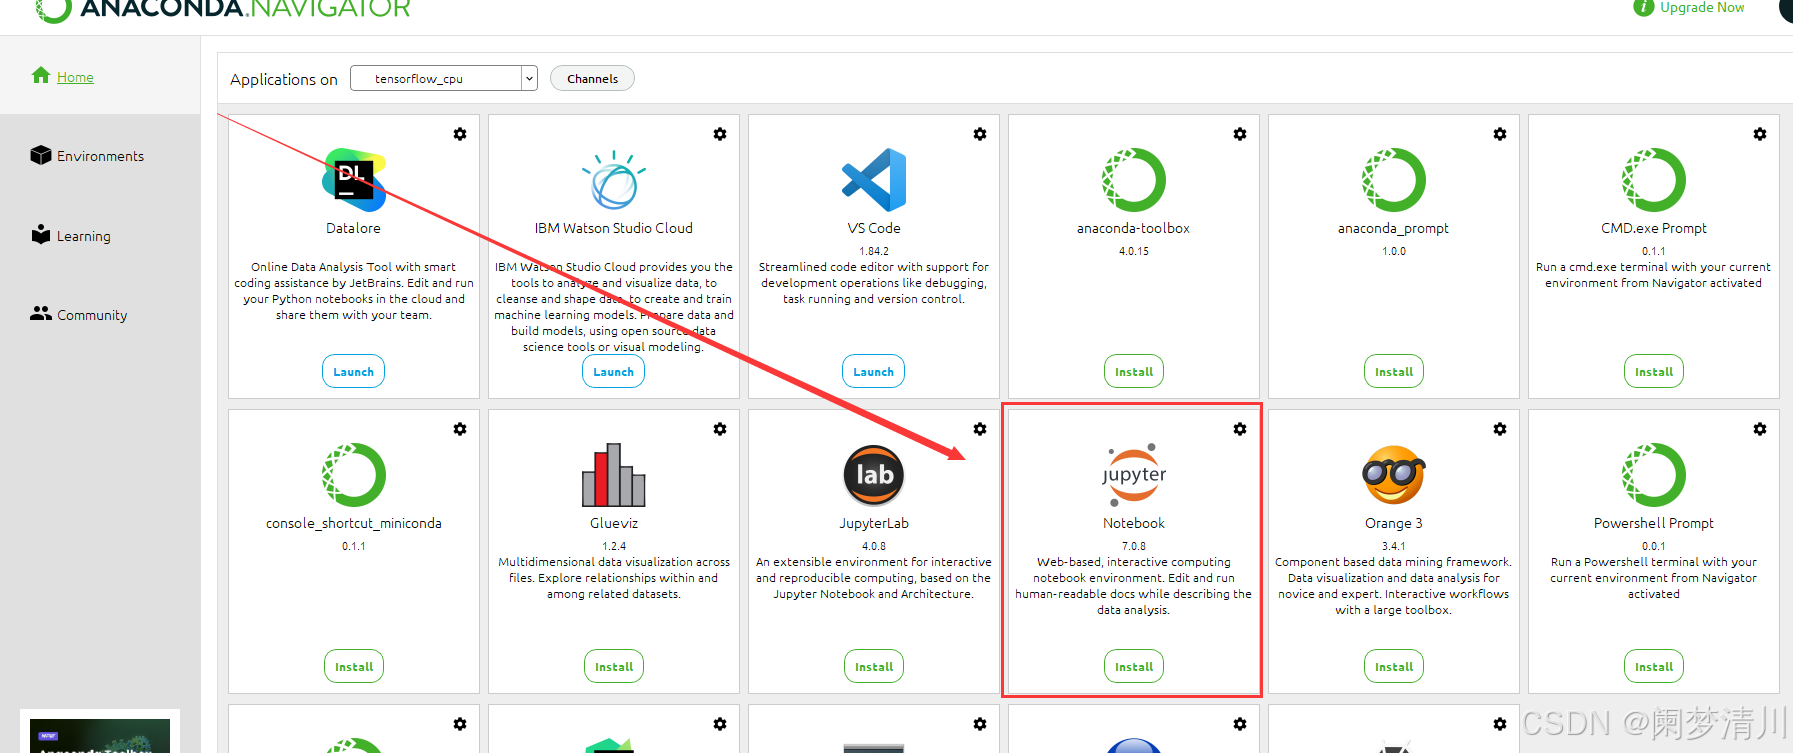The height and width of the screenshot is (753, 1793).
Task: Select the IBM Watson Studio Cloud icon
Action: pyautogui.click(x=614, y=180)
